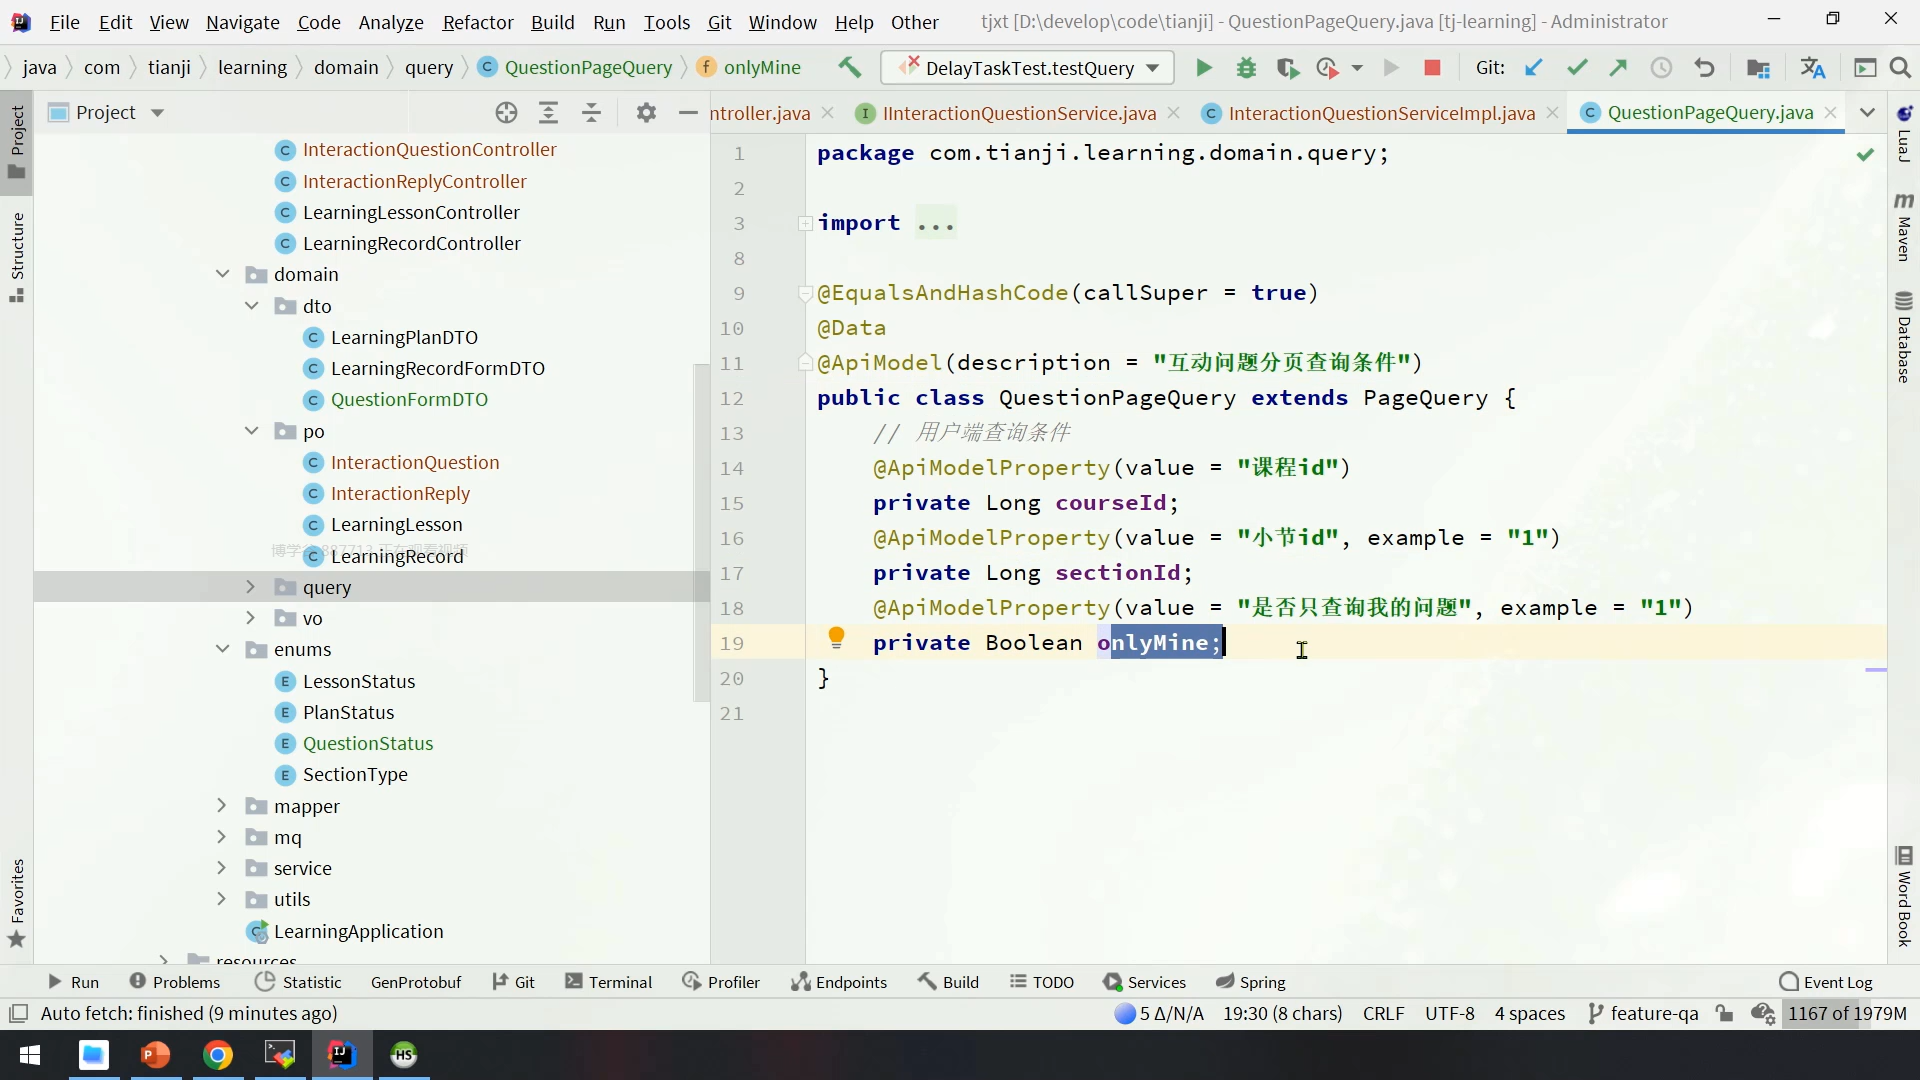
Task: Toggle the read-only lock icon in status bar
Action: click(x=1724, y=1013)
